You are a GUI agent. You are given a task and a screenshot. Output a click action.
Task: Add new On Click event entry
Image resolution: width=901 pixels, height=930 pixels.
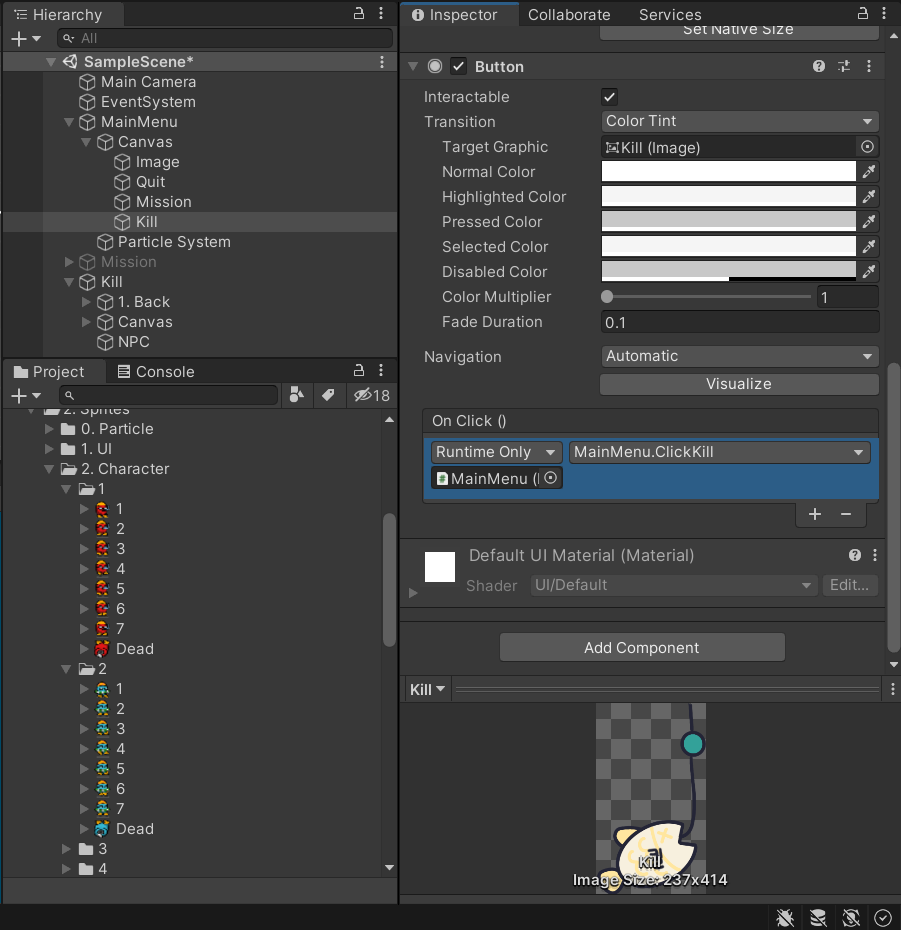point(815,514)
